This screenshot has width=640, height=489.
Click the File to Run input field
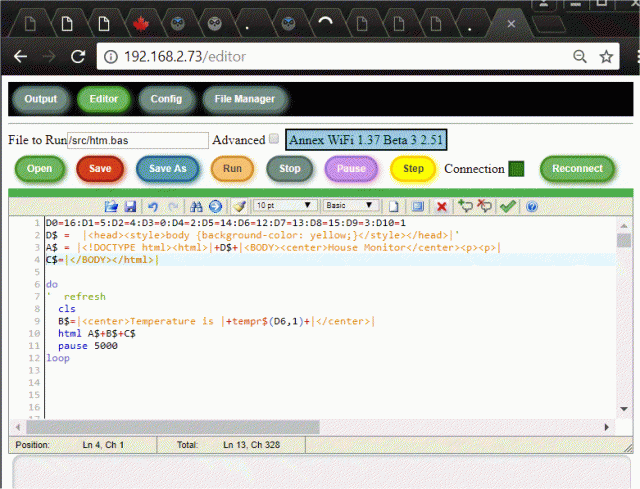click(x=138, y=141)
